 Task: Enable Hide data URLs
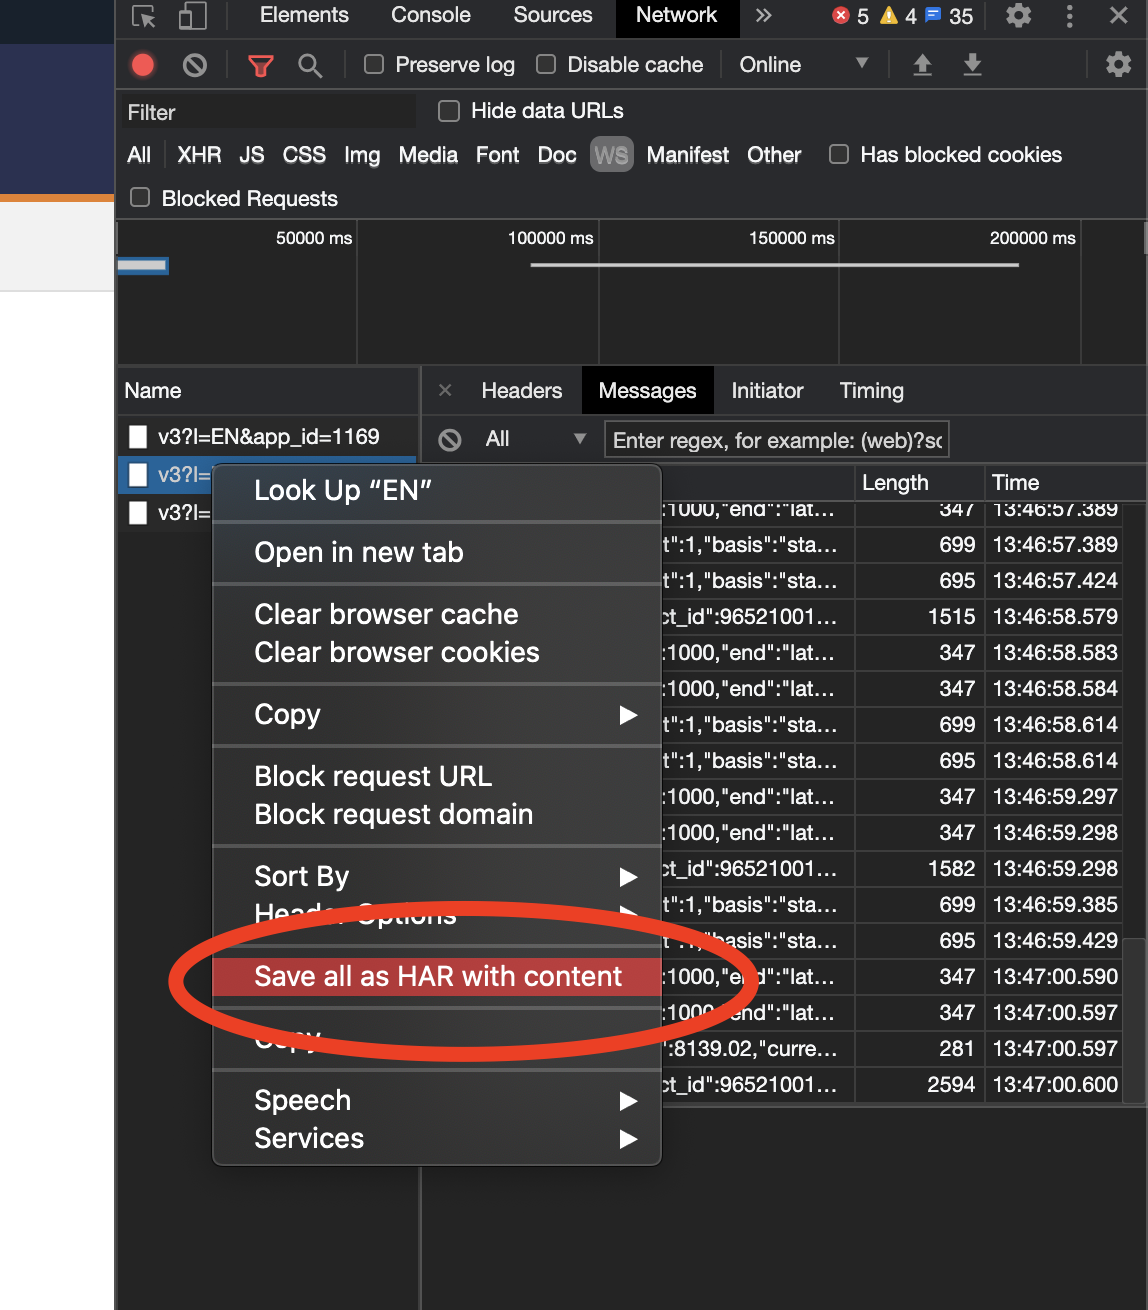(x=448, y=111)
